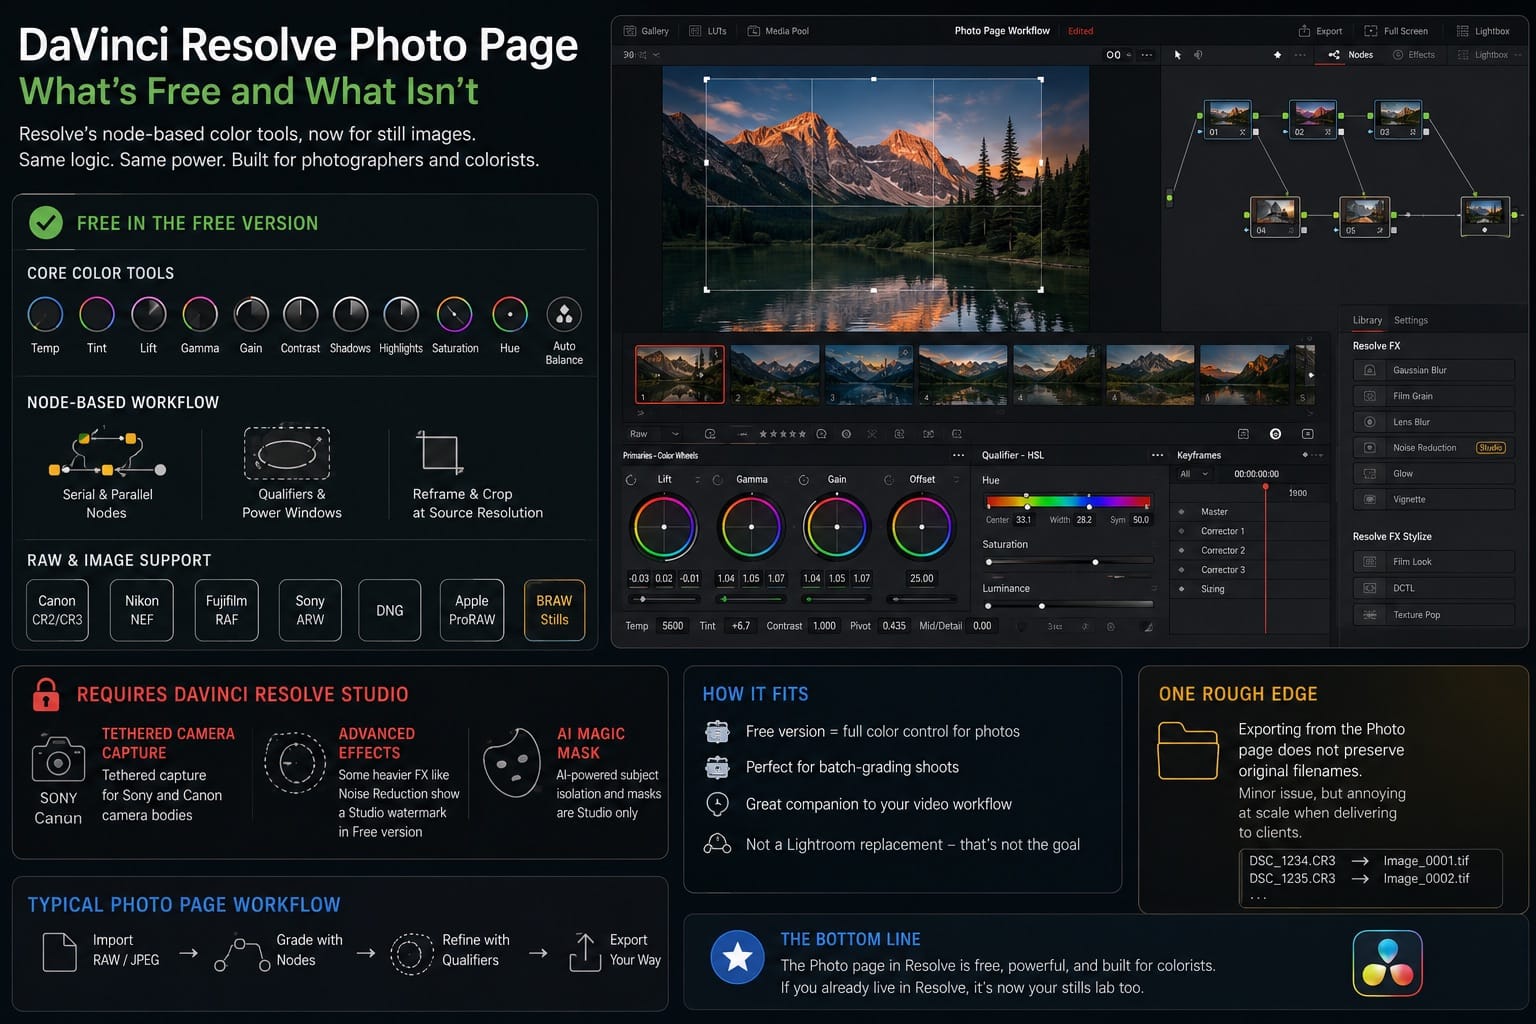This screenshot has height=1024, width=1536.
Task: Click the Lens Blur effect icon
Action: [1369, 422]
